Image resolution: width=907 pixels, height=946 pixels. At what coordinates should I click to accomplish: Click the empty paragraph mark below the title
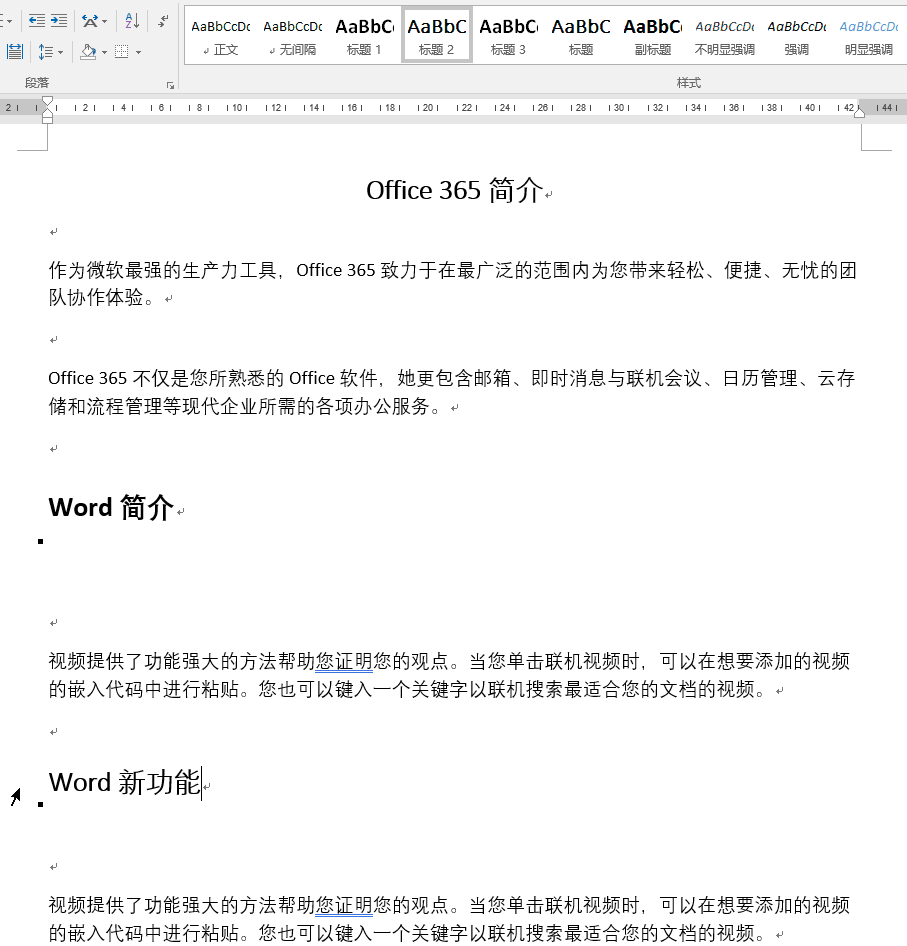click(x=54, y=232)
